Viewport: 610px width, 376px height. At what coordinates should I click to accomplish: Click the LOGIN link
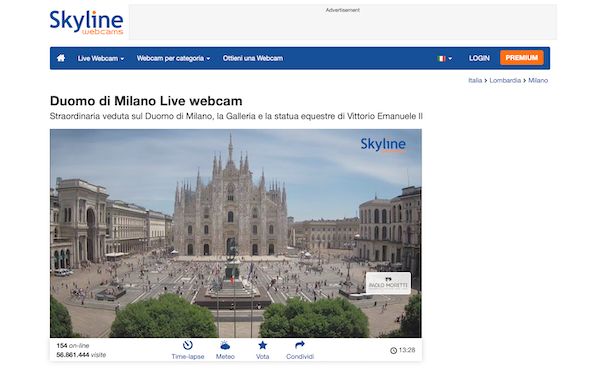[479, 58]
